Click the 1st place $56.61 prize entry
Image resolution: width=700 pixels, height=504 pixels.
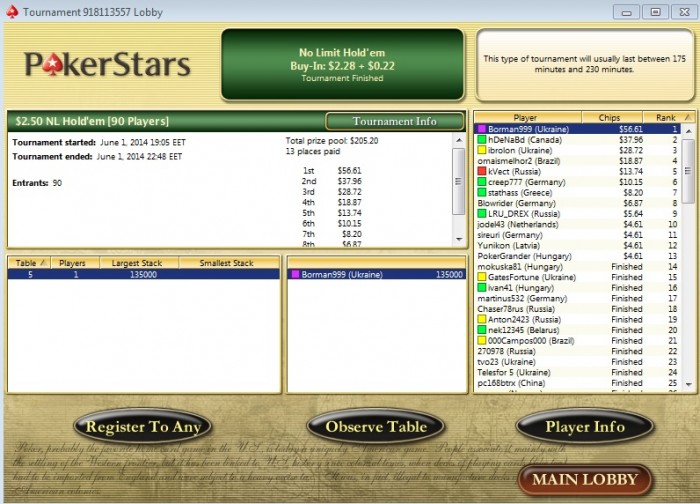(332, 171)
